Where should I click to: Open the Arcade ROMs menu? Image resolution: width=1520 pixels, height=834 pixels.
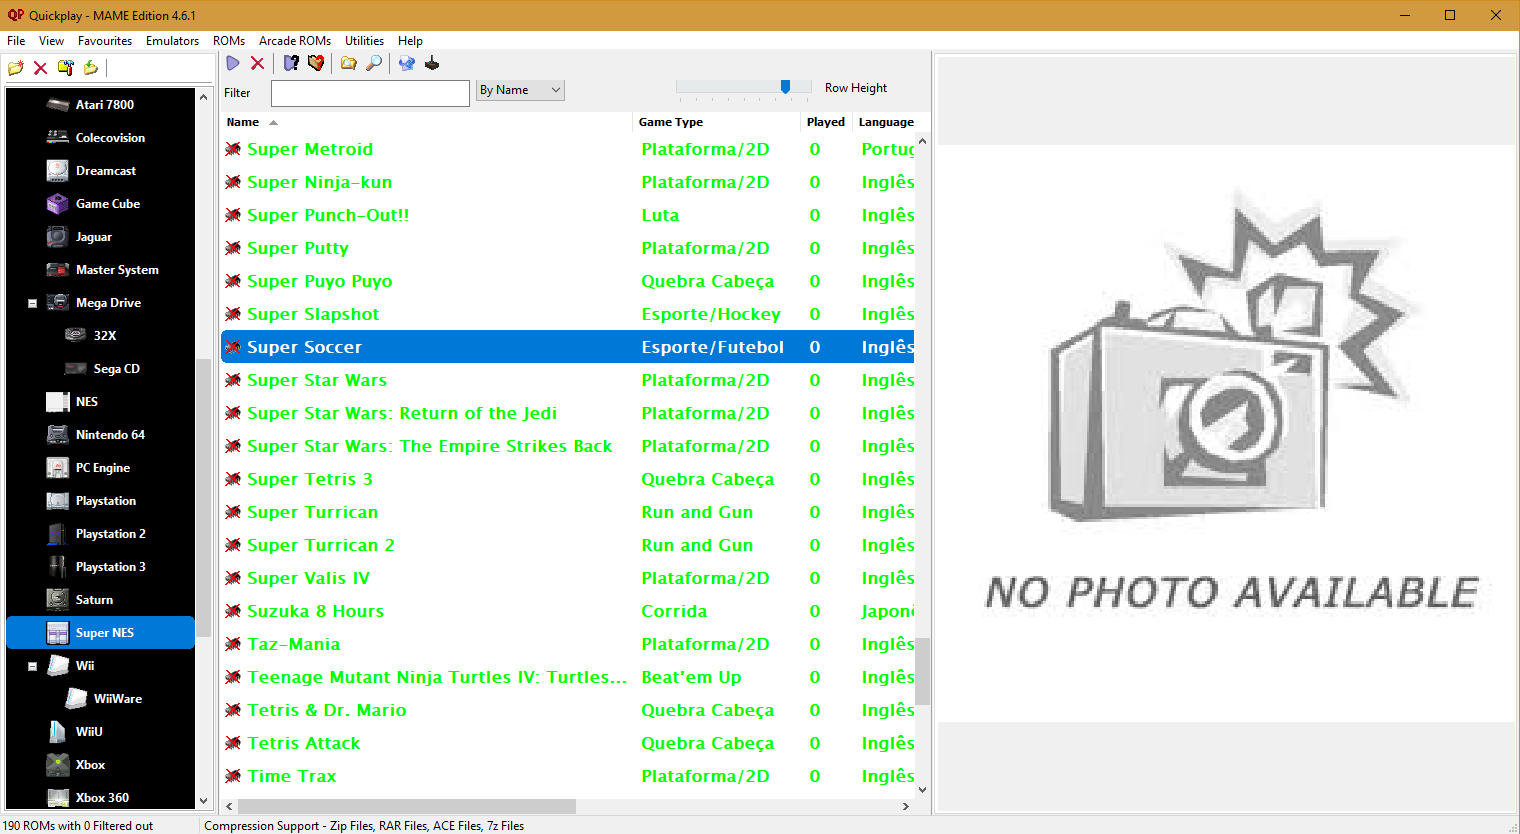(x=295, y=41)
